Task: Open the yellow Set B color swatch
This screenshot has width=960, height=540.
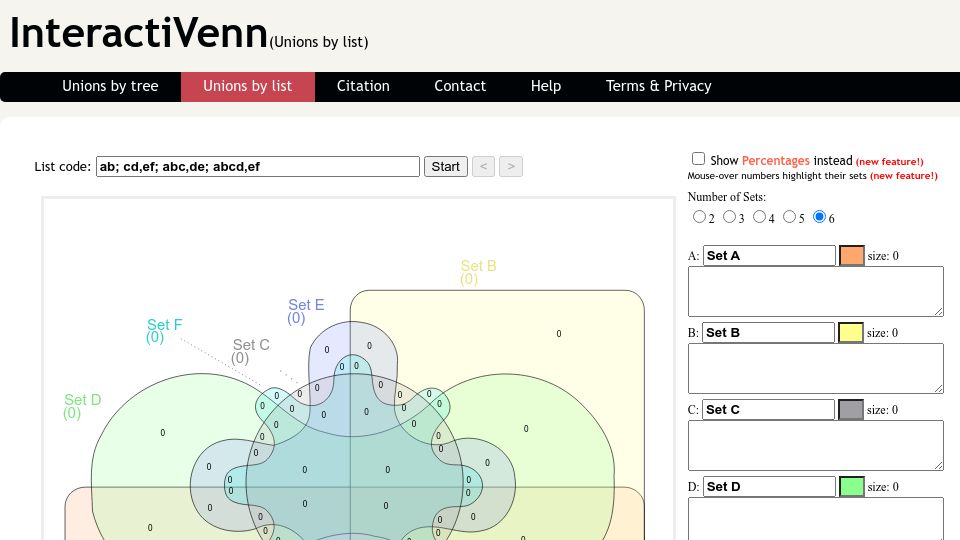Action: tap(850, 333)
